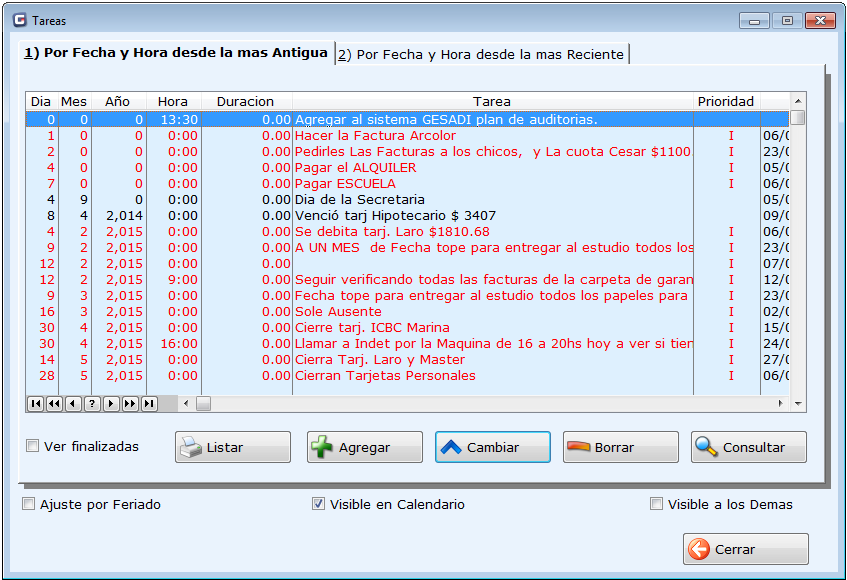
Task: Uncheck Visible en Calendario
Action: click(x=319, y=504)
